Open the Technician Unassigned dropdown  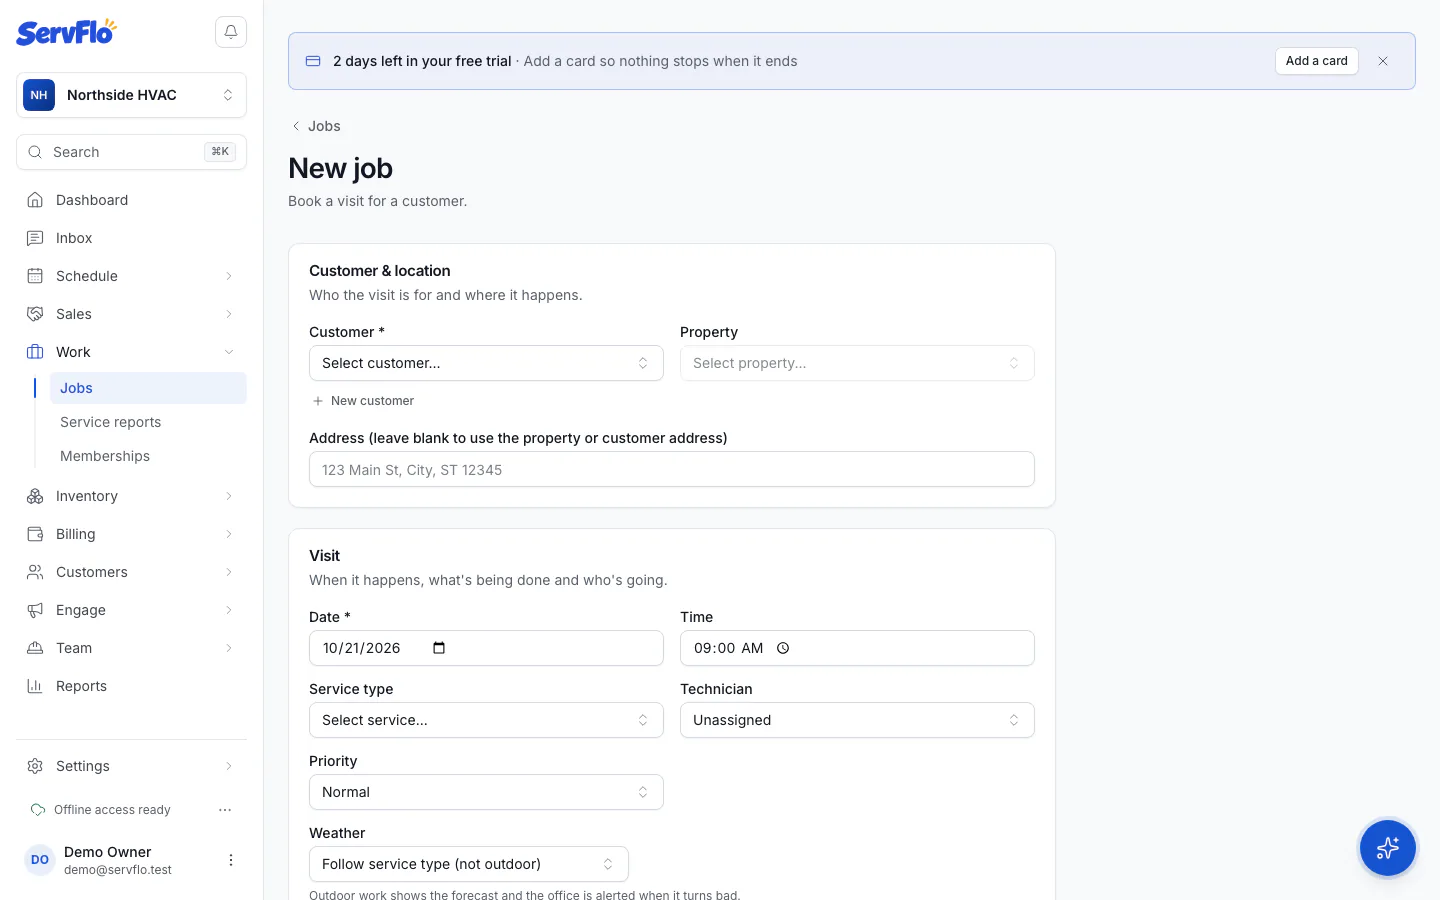tap(857, 720)
